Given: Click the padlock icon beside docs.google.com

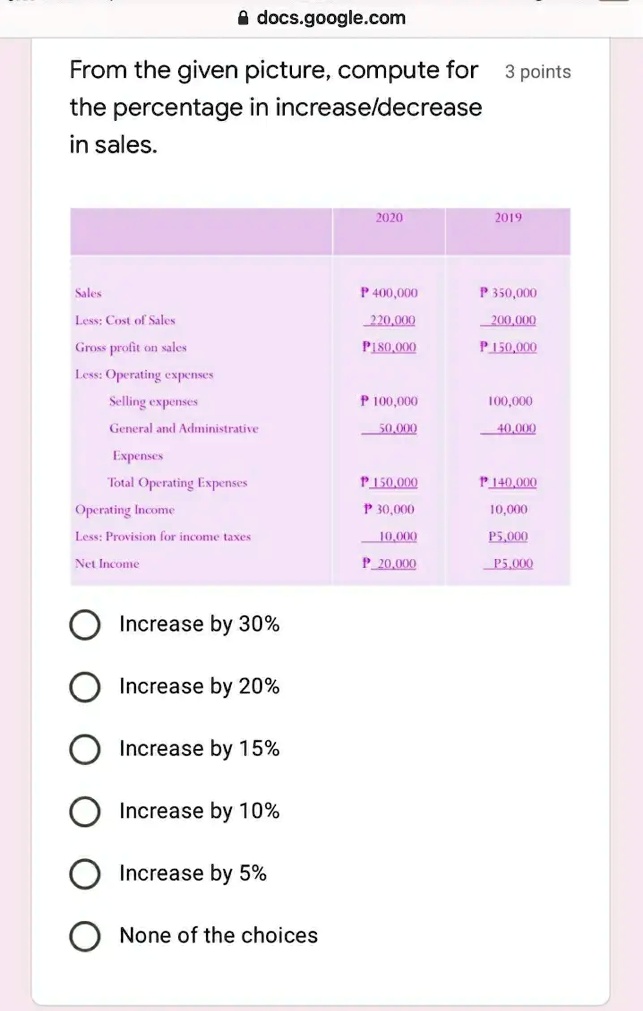Looking at the screenshot, I should pyautogui.click(x=243, y=18).
